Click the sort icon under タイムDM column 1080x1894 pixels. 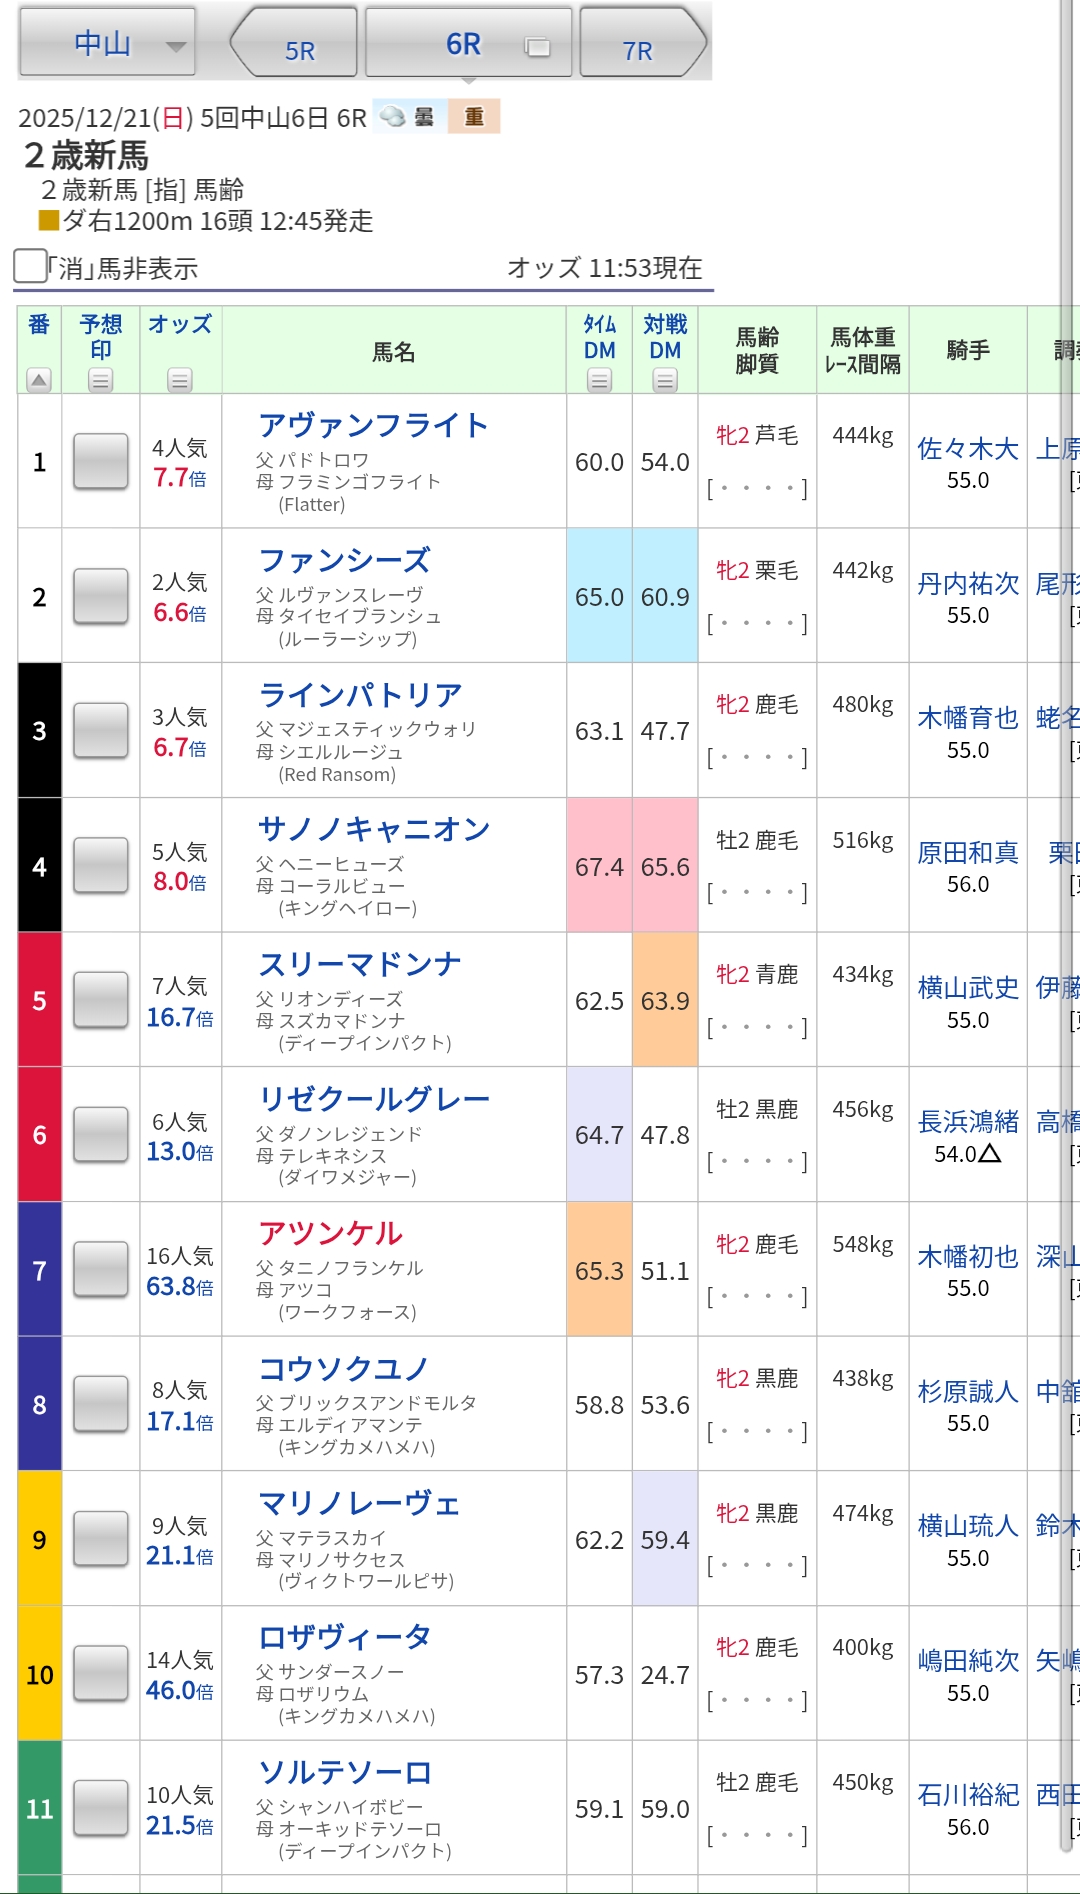(x=599, y=380)
